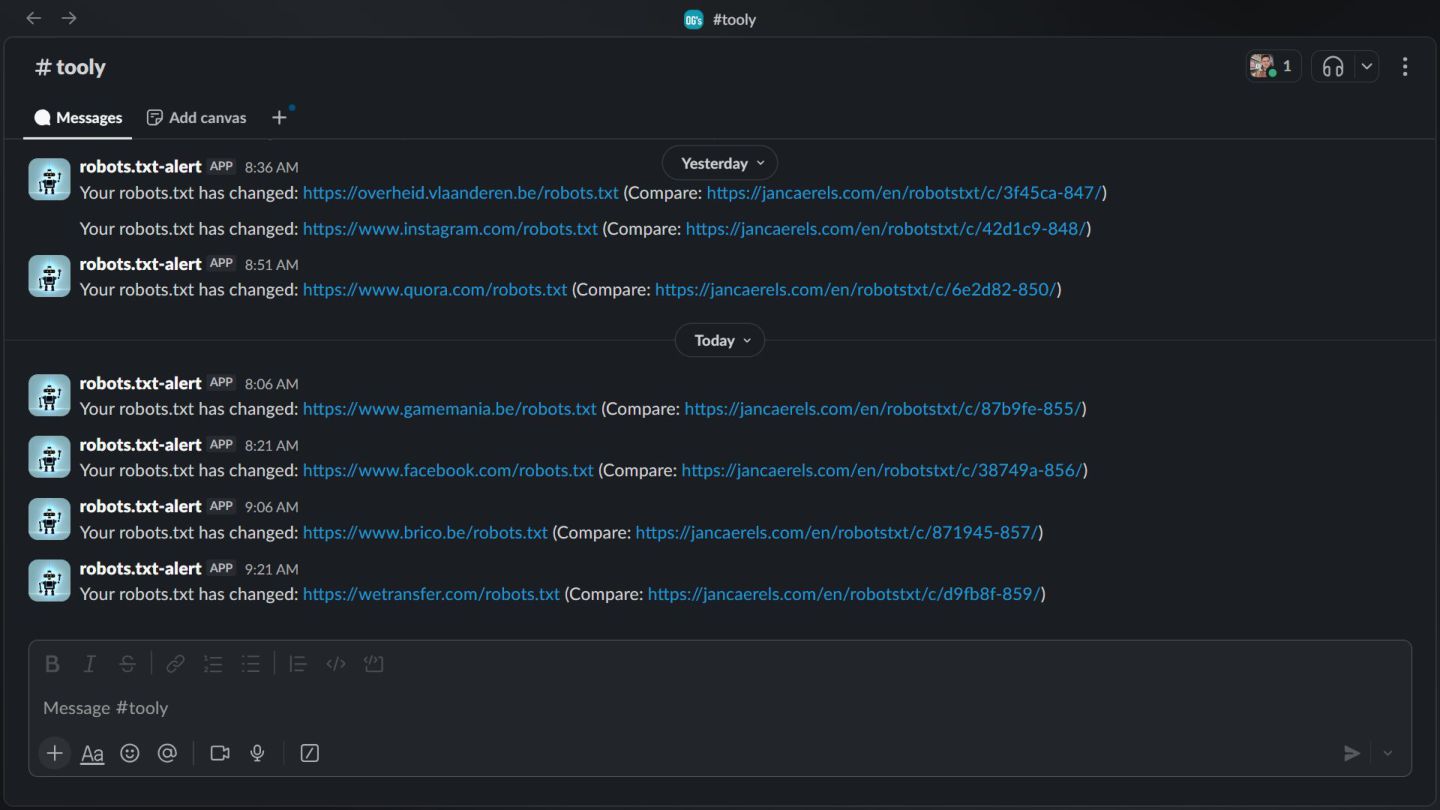
Task: Insert a bulleted list
Action: 250,663
